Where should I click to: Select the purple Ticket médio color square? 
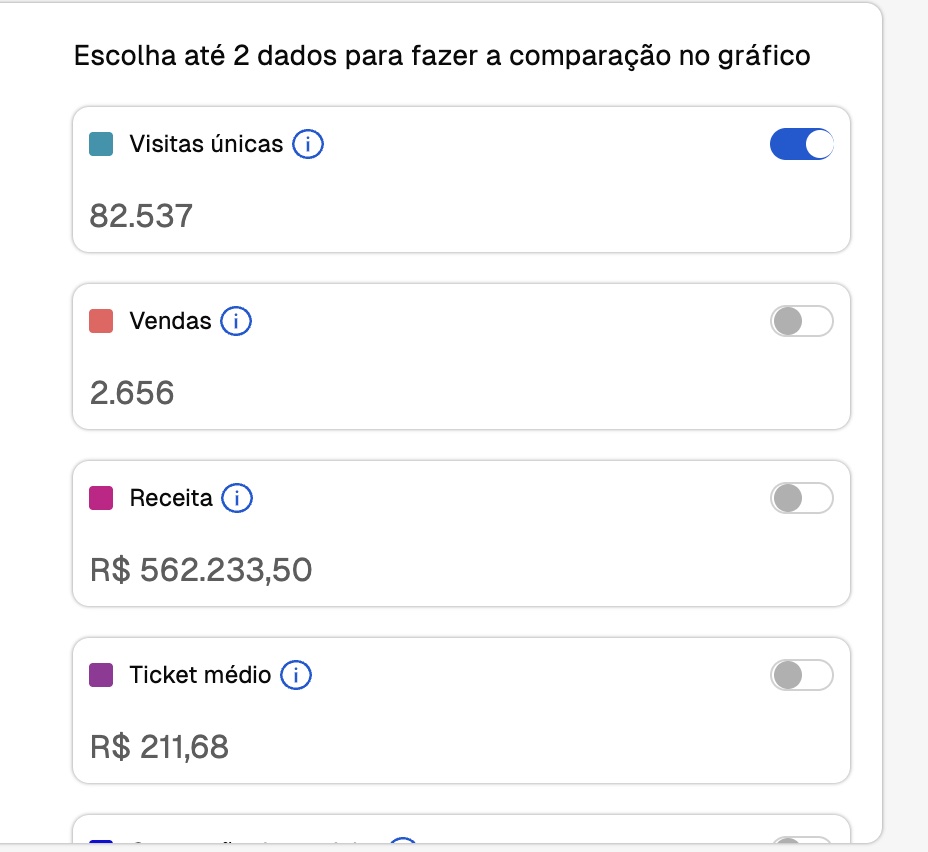tap(101, 675)
